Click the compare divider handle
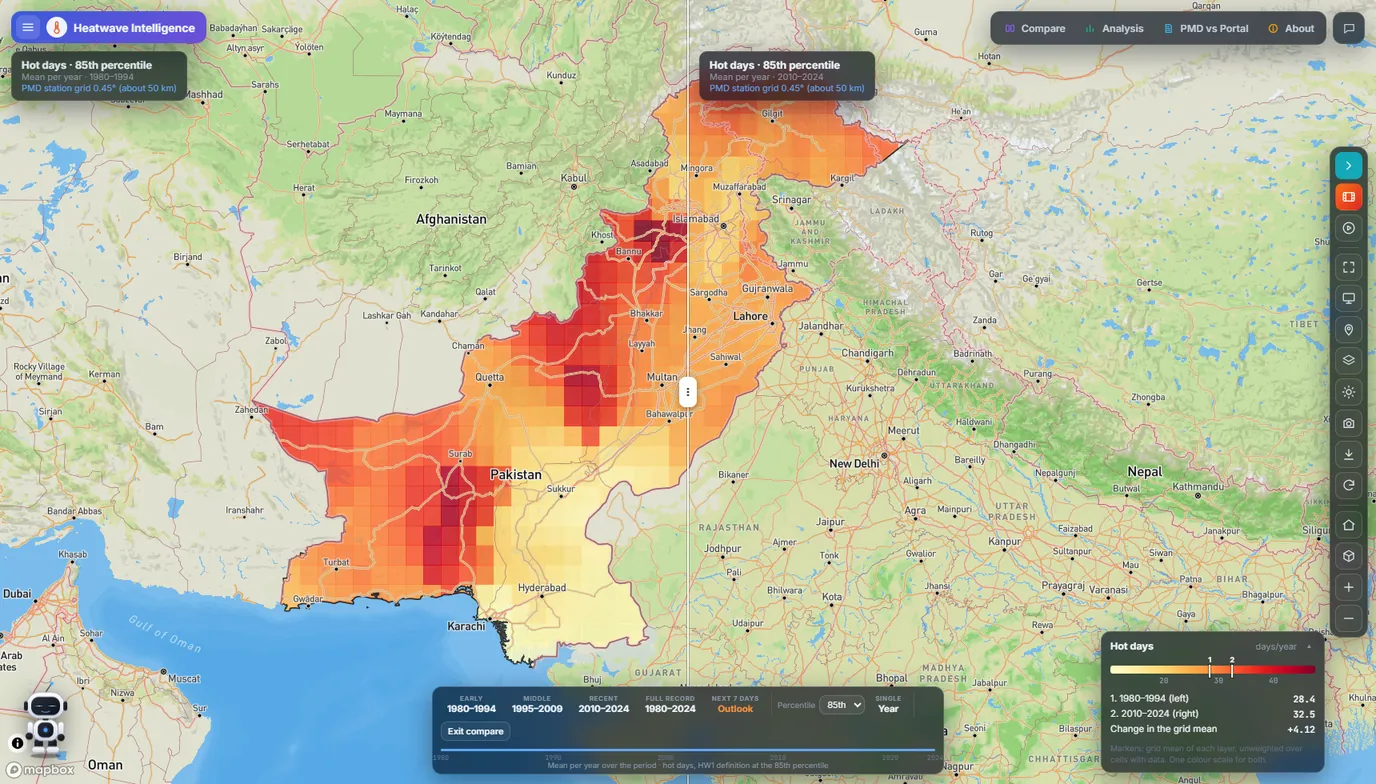The image size is (1376, 784). 687,392
